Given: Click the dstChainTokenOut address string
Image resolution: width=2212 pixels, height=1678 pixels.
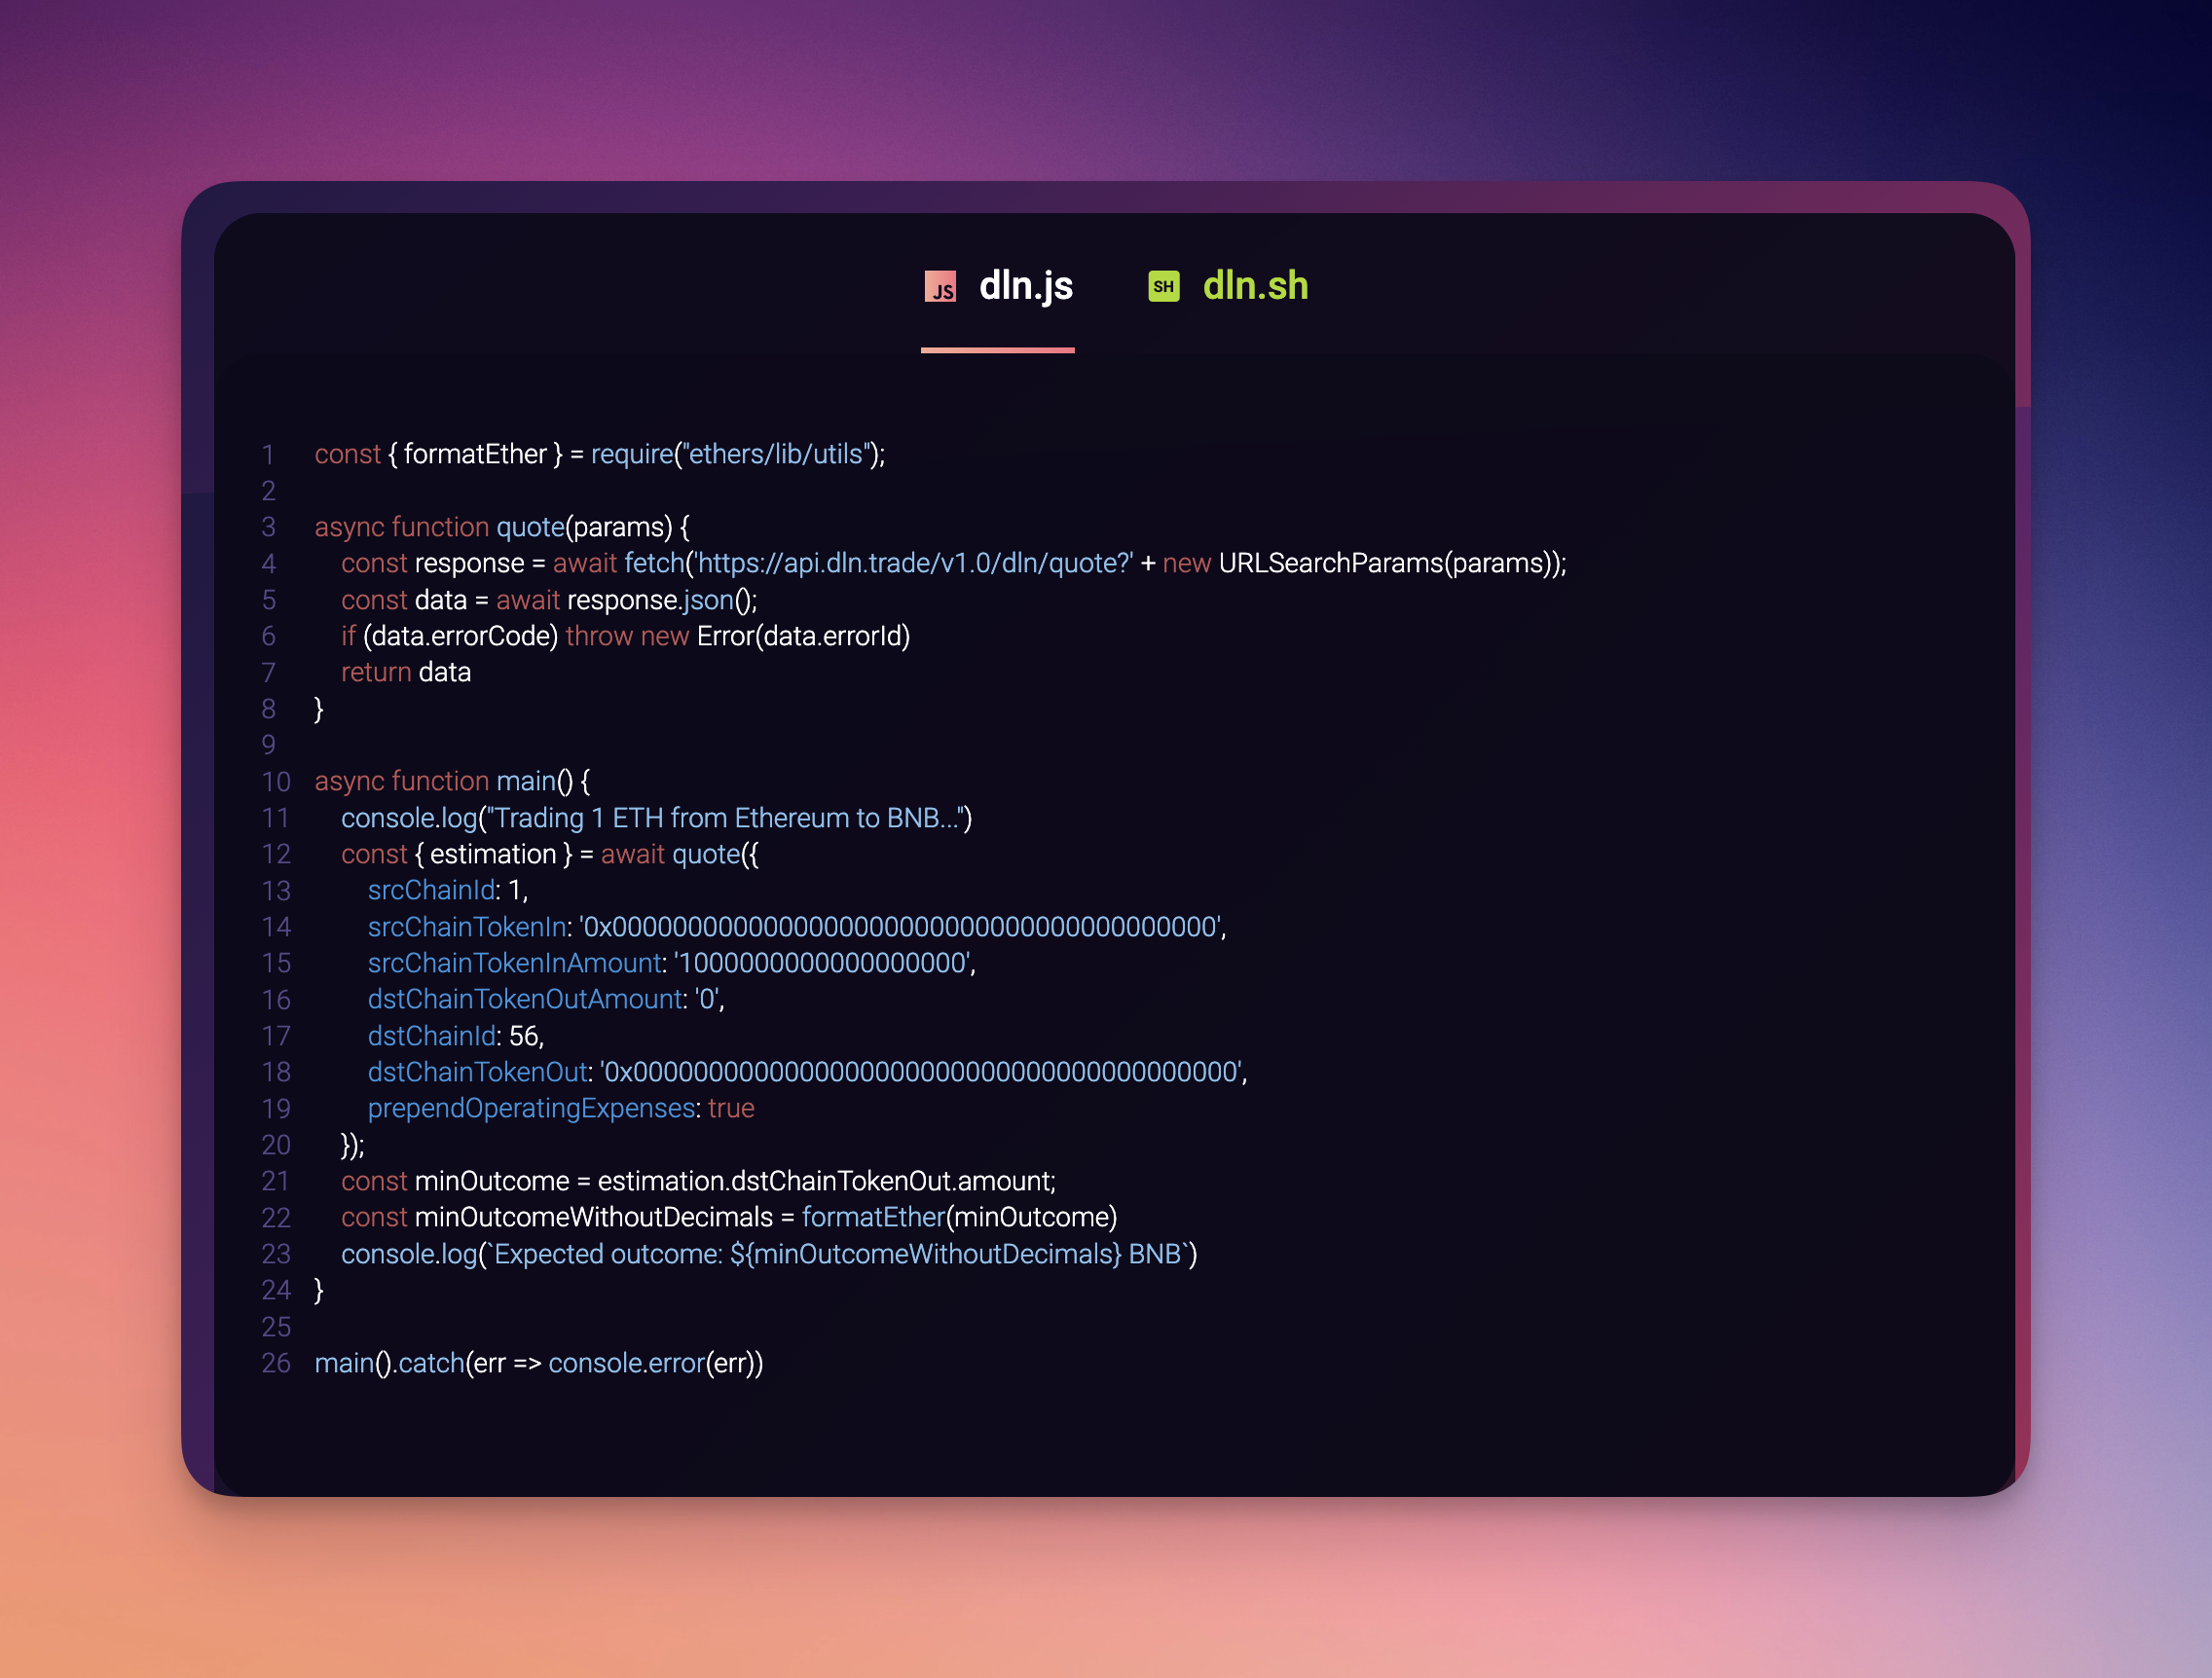Looking at the screenshot, I should click(922, 1073).
